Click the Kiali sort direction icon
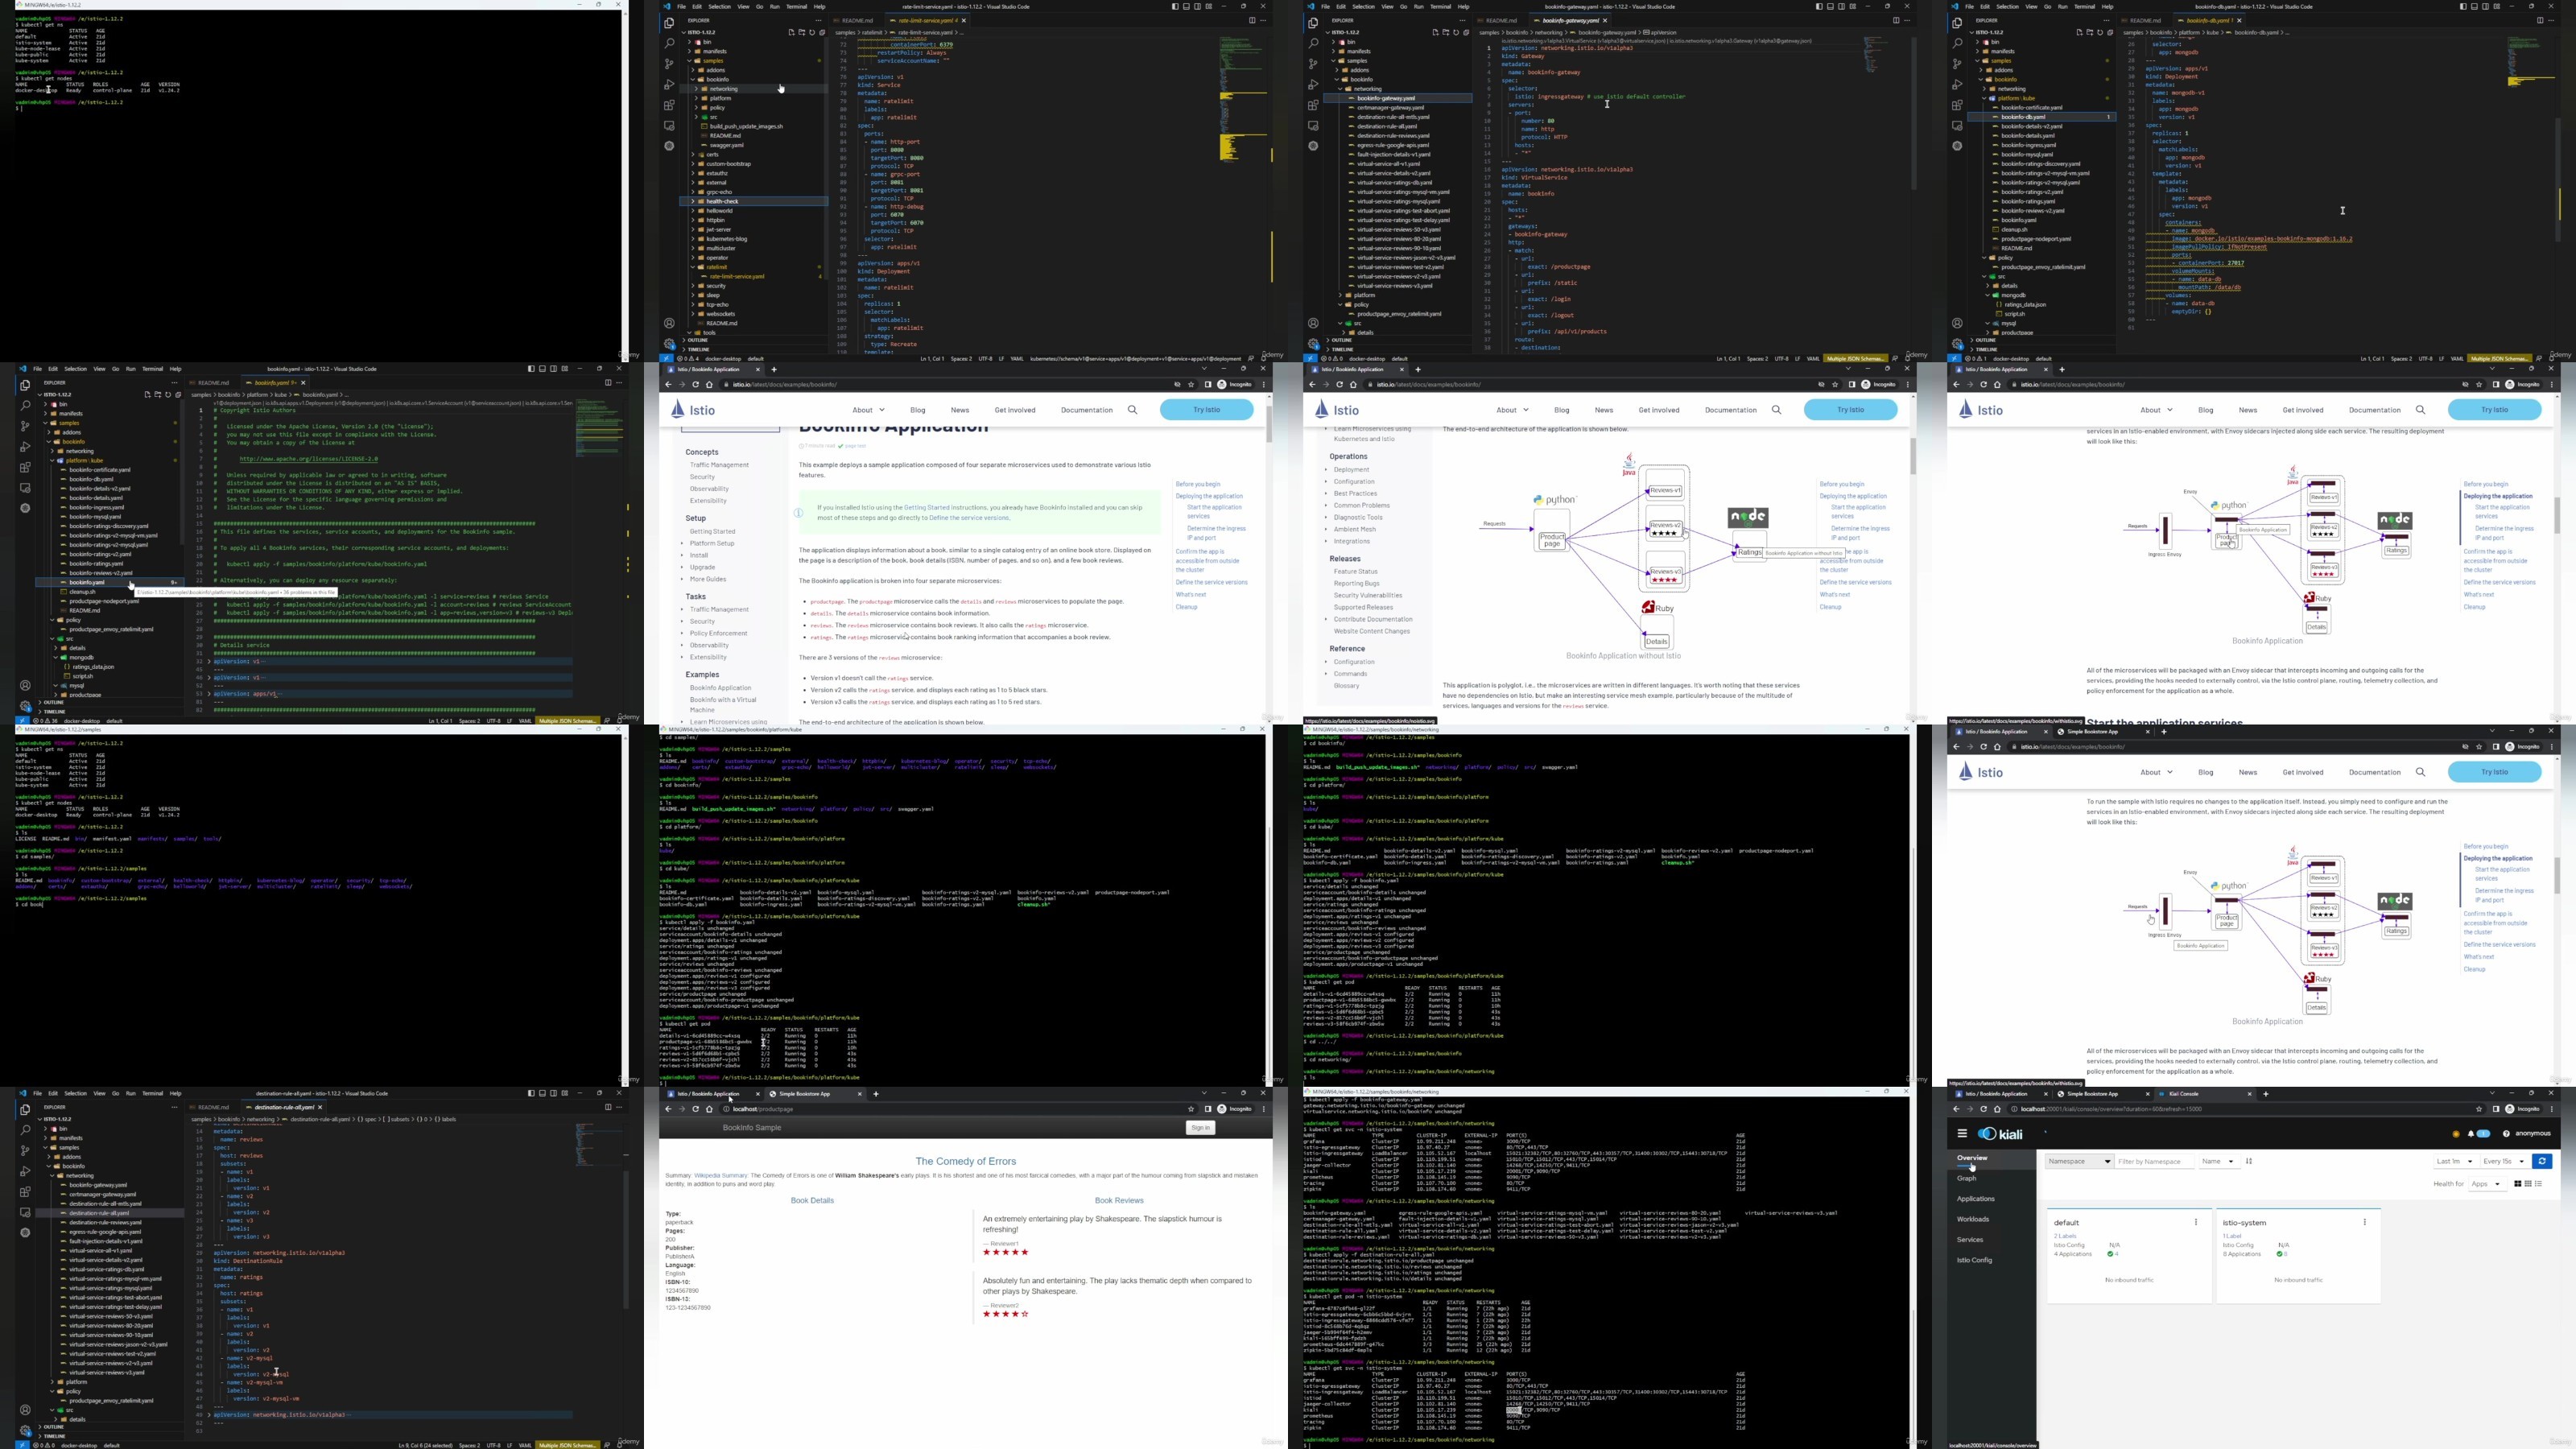This screenshot has width=2576, height=1449. point(2250,1161)
